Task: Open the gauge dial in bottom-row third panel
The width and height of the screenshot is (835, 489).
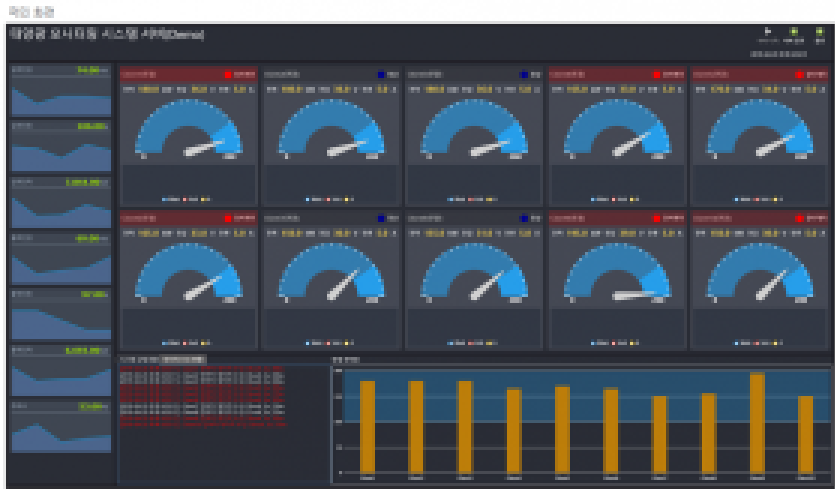Action: point(474,272)
